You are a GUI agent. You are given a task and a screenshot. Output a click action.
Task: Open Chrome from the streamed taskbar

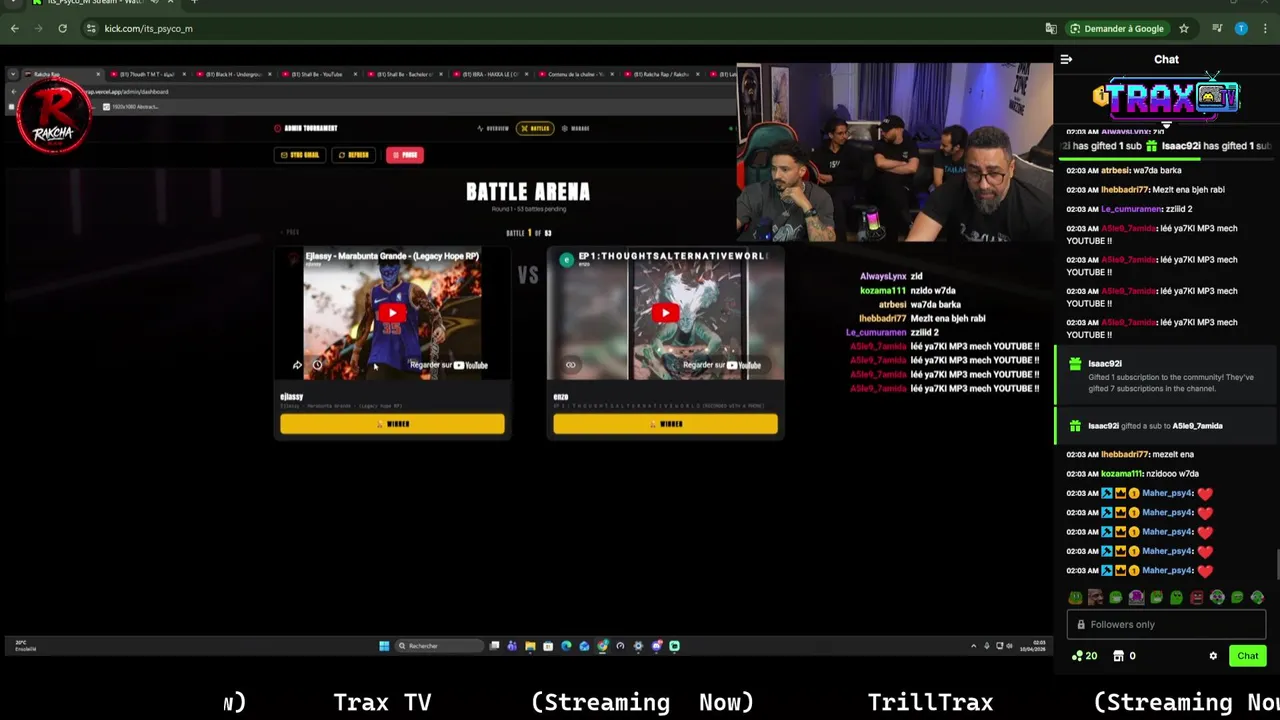click(x=602, y=646)
